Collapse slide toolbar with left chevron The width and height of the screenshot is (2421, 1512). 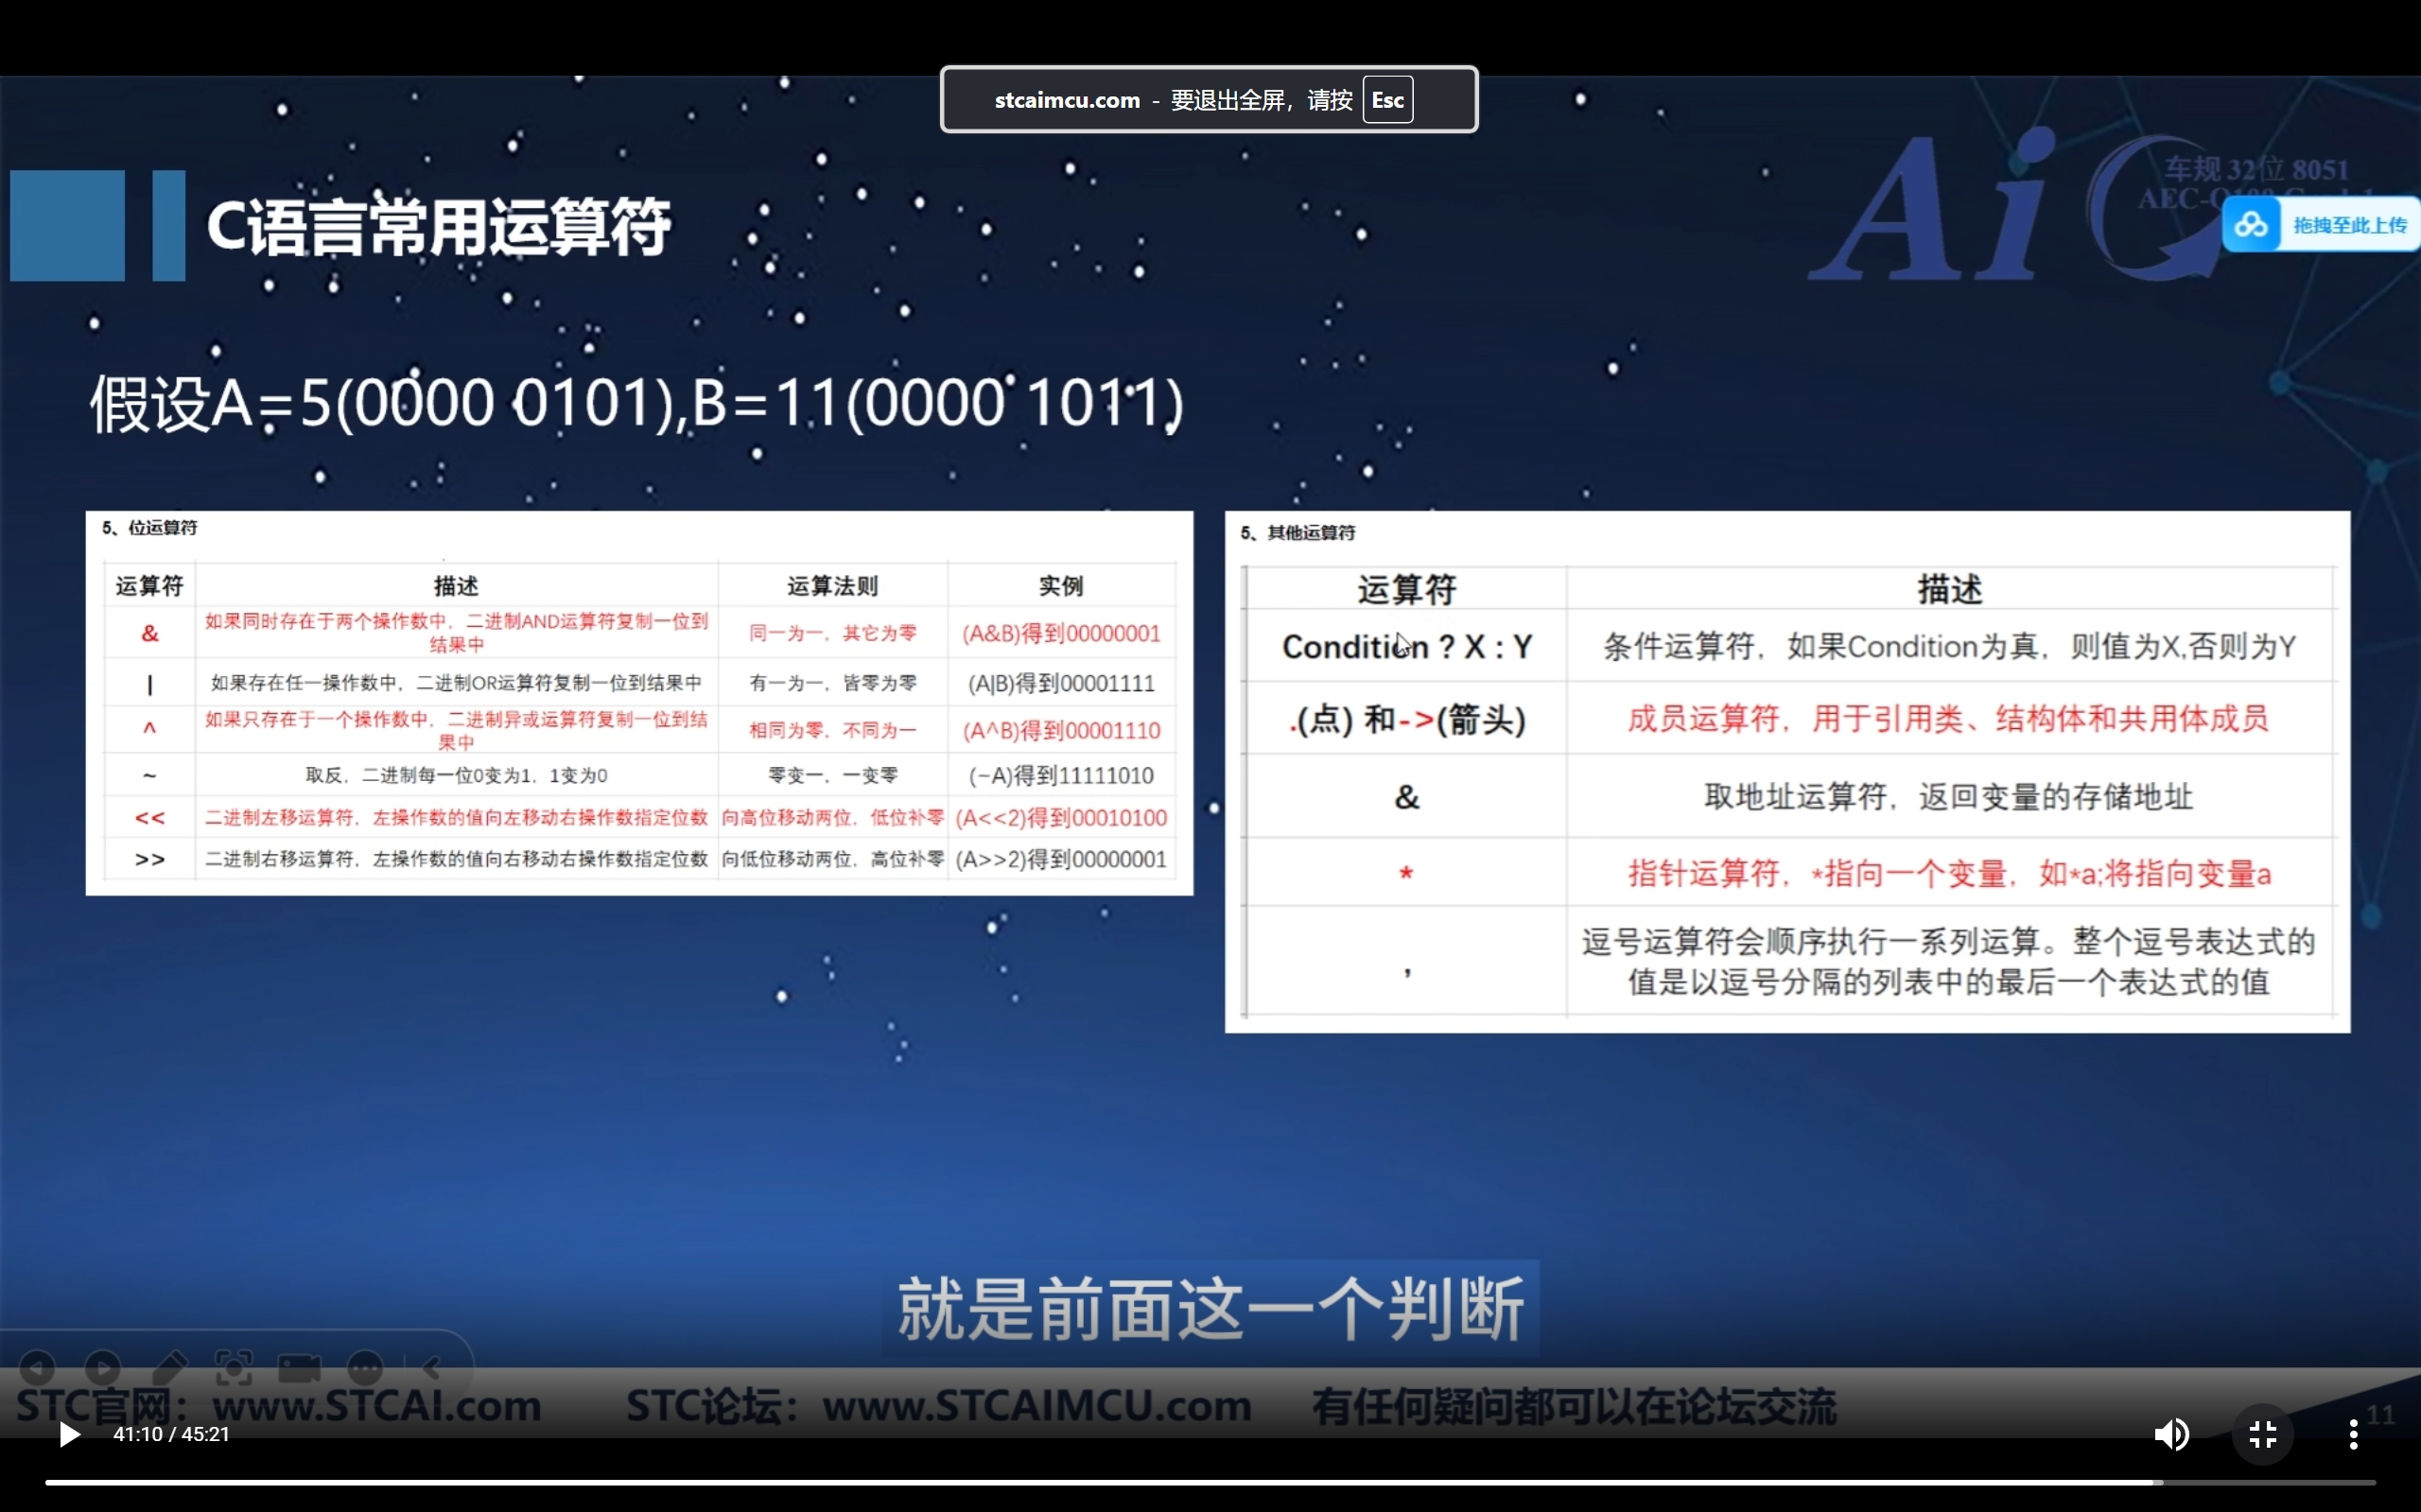(x=432, y=1367)
